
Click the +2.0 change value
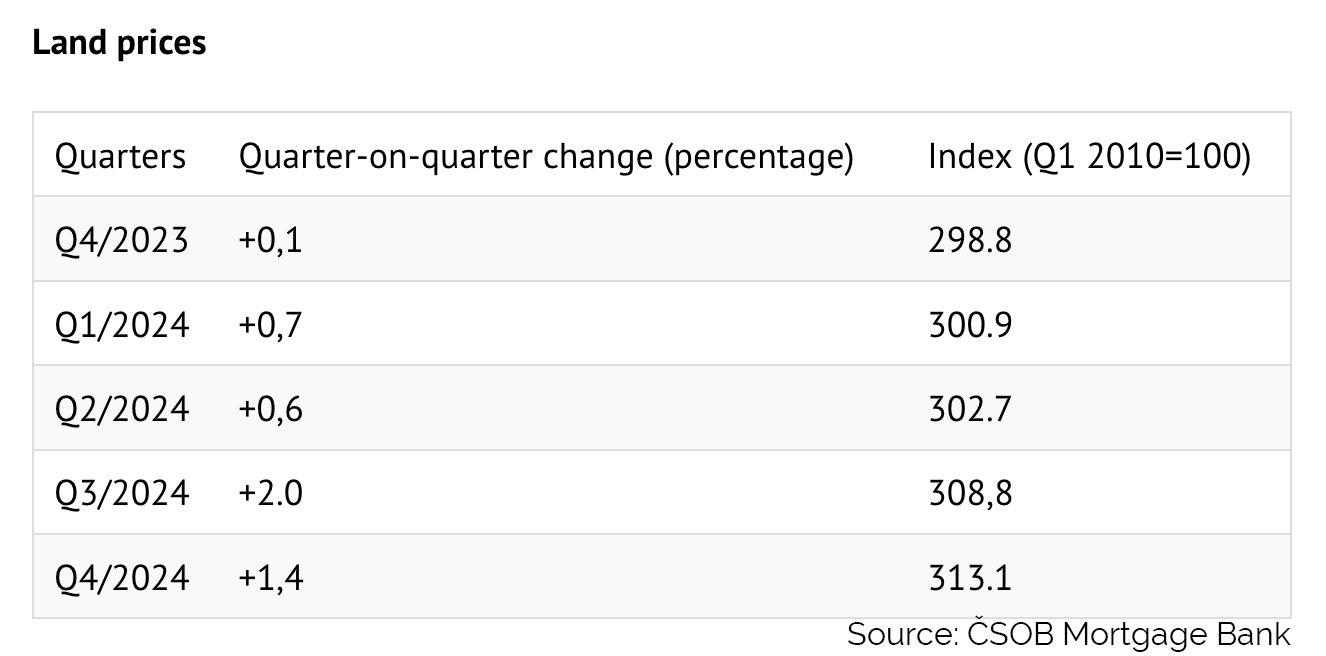[270, 493]
